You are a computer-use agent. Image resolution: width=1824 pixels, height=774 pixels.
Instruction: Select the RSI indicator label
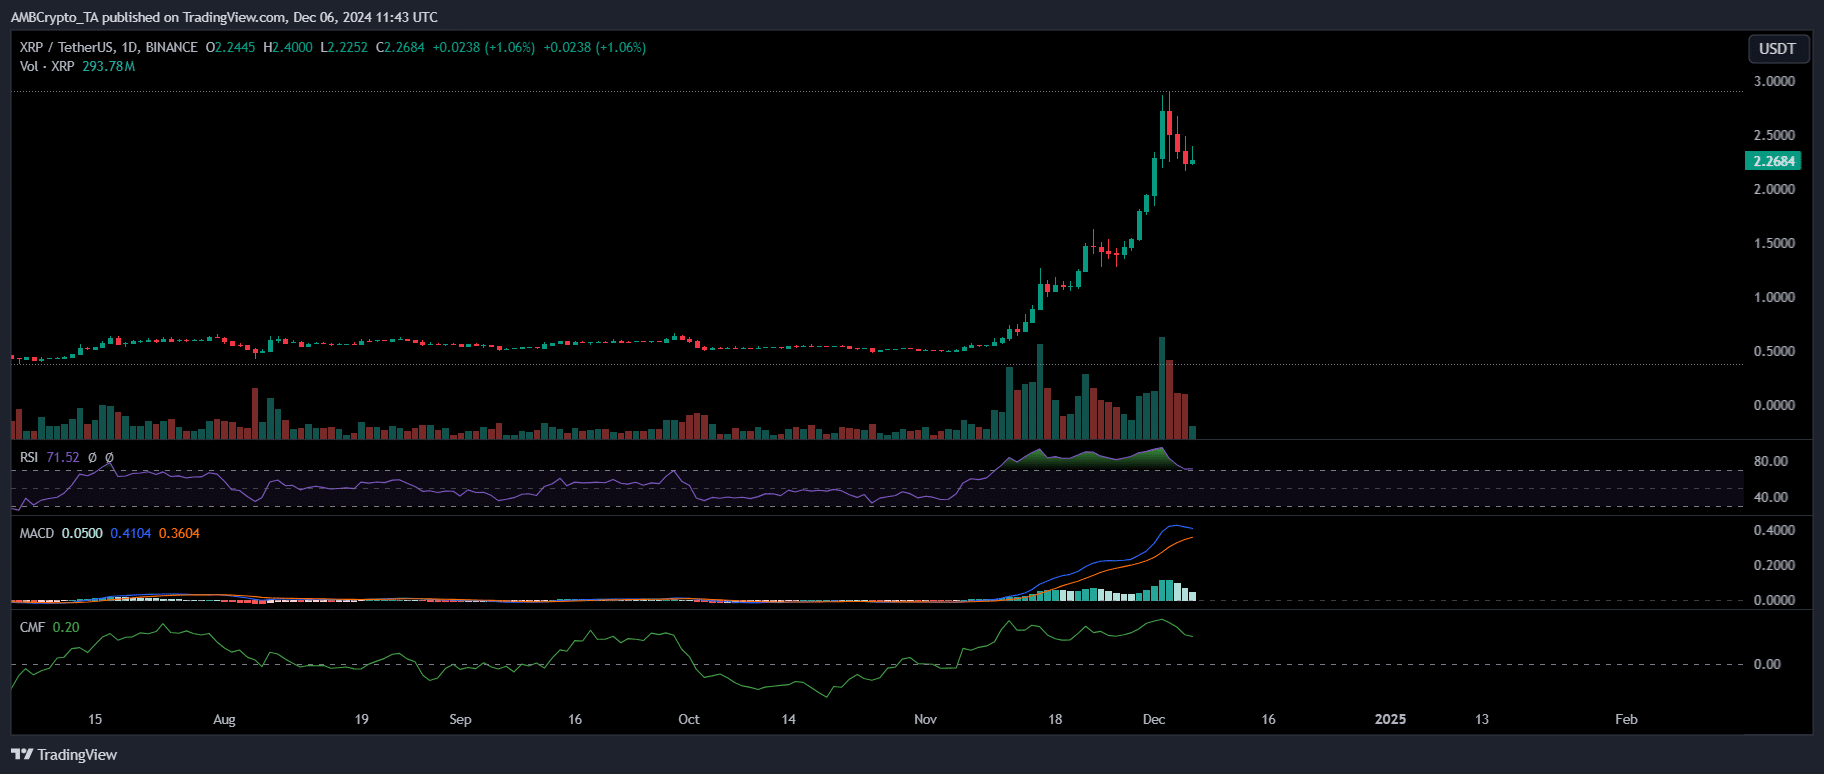click(x=29, y=457)
